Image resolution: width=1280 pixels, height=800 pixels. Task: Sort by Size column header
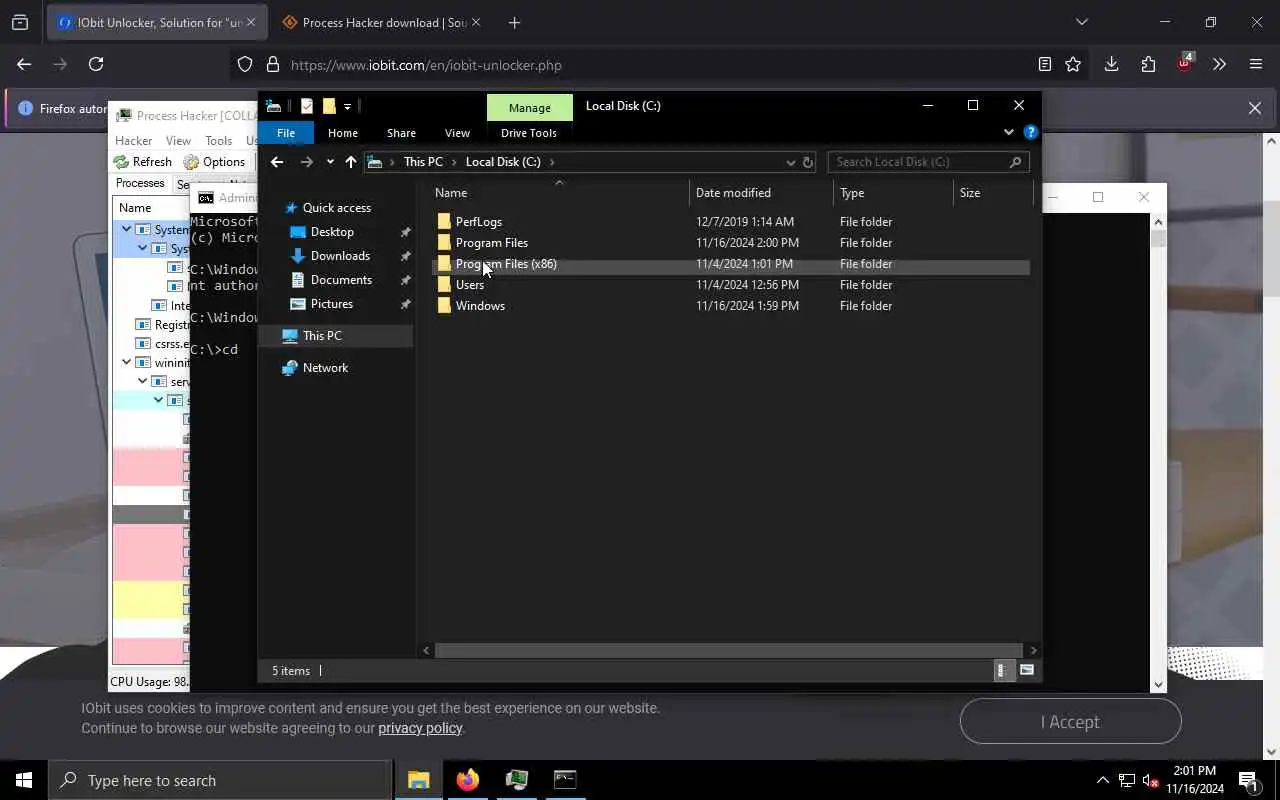(993, 193)
